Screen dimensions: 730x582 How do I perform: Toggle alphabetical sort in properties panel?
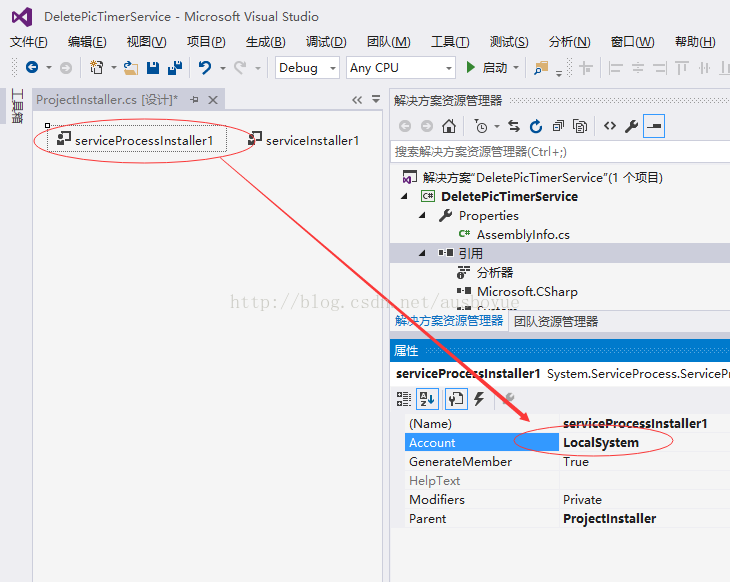tap(427, 399)
